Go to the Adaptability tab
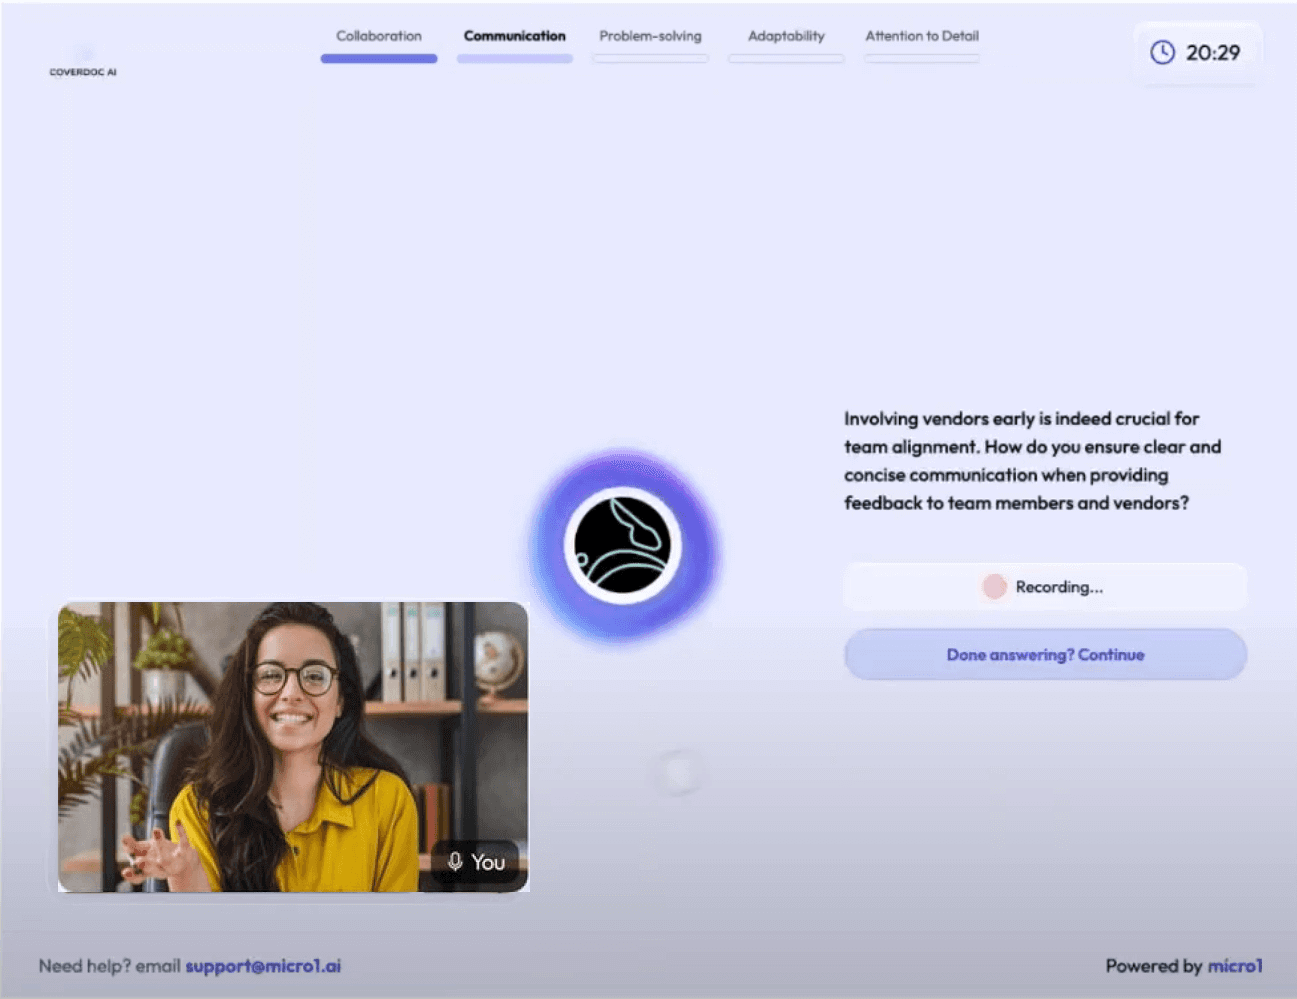 point(786,36)
